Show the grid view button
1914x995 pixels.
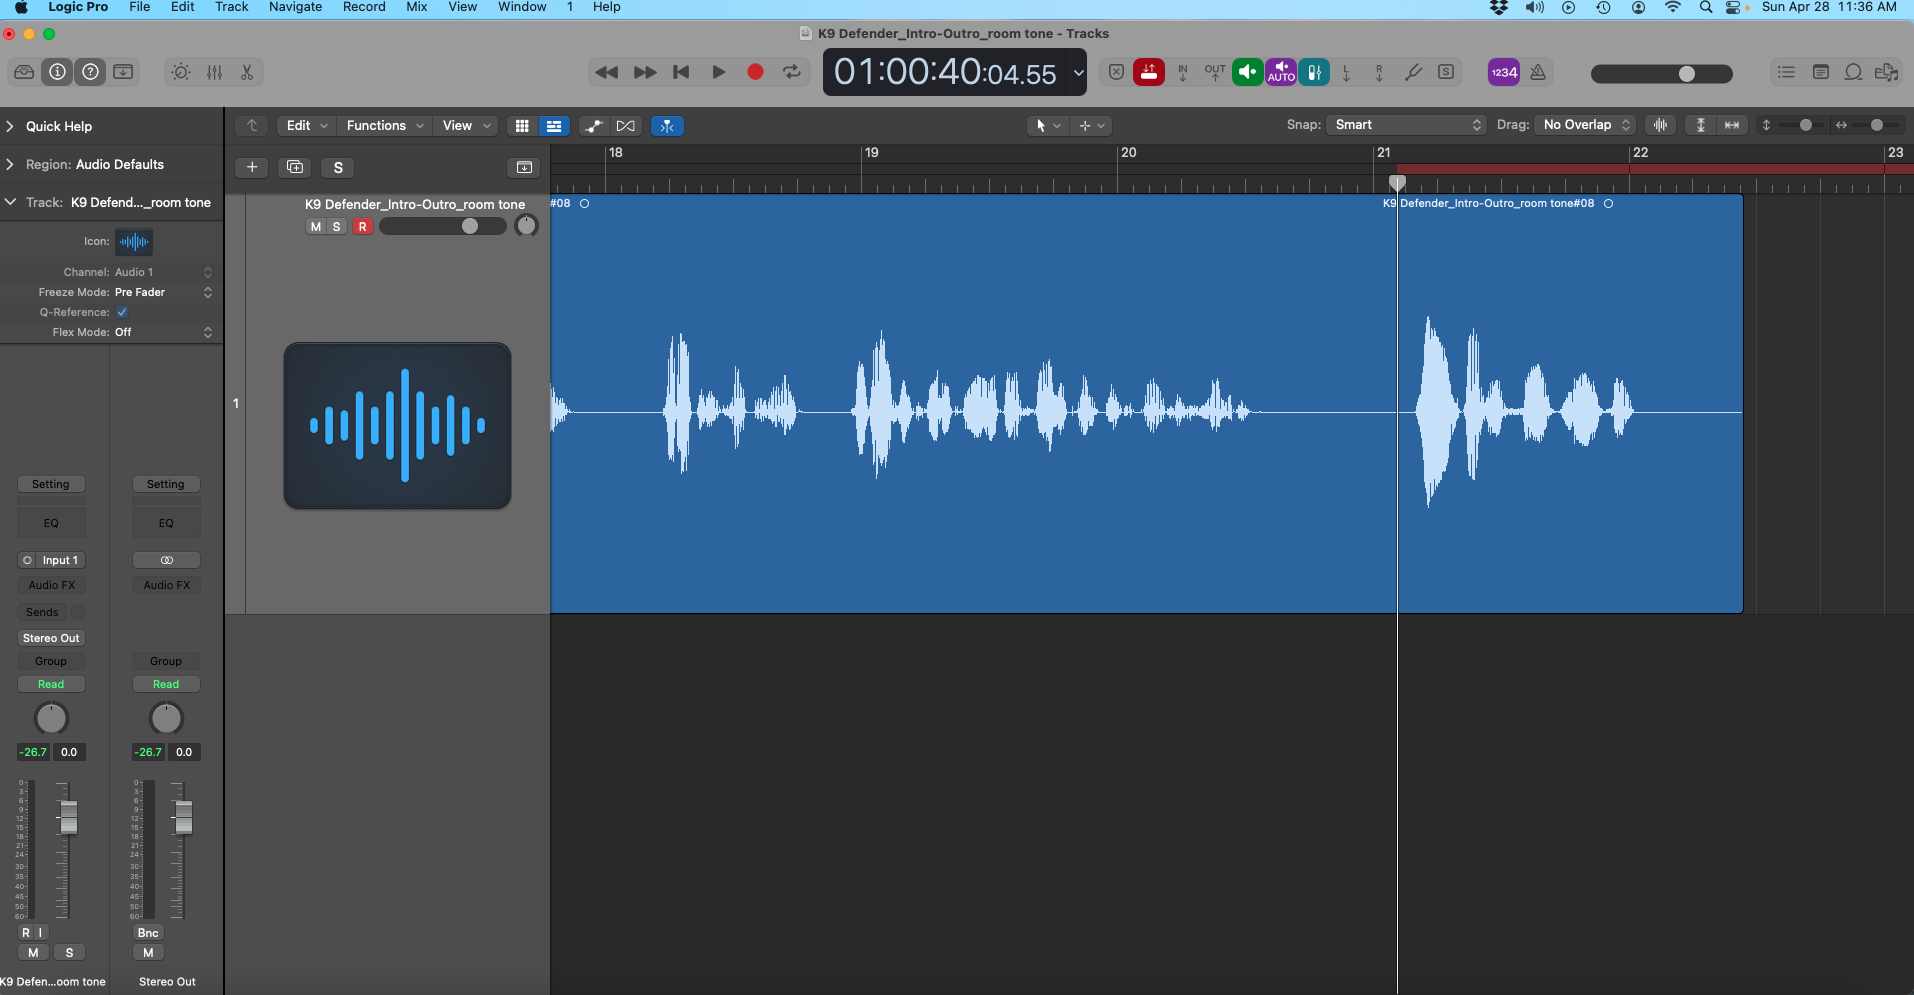521,126
